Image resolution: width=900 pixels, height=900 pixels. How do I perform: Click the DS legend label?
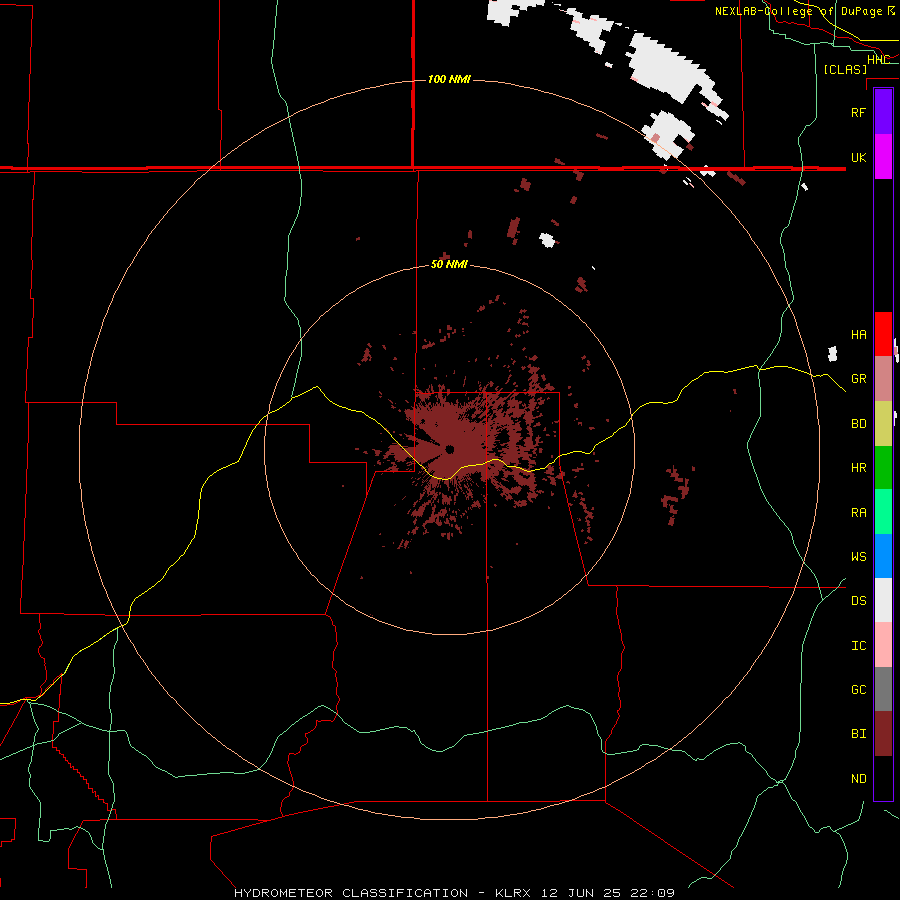858,601
